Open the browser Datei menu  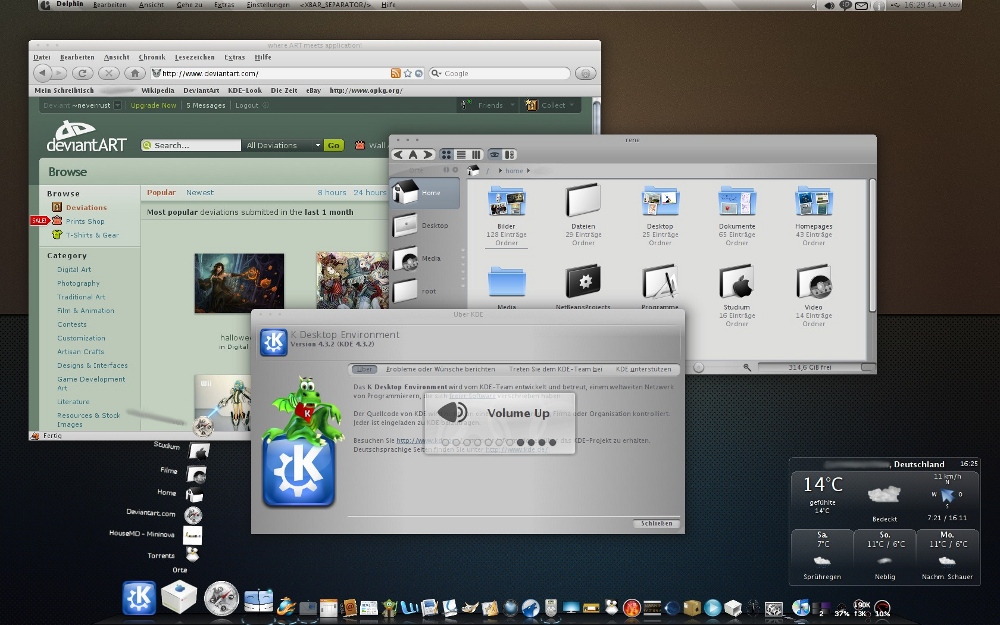click(x=42, y=57)
